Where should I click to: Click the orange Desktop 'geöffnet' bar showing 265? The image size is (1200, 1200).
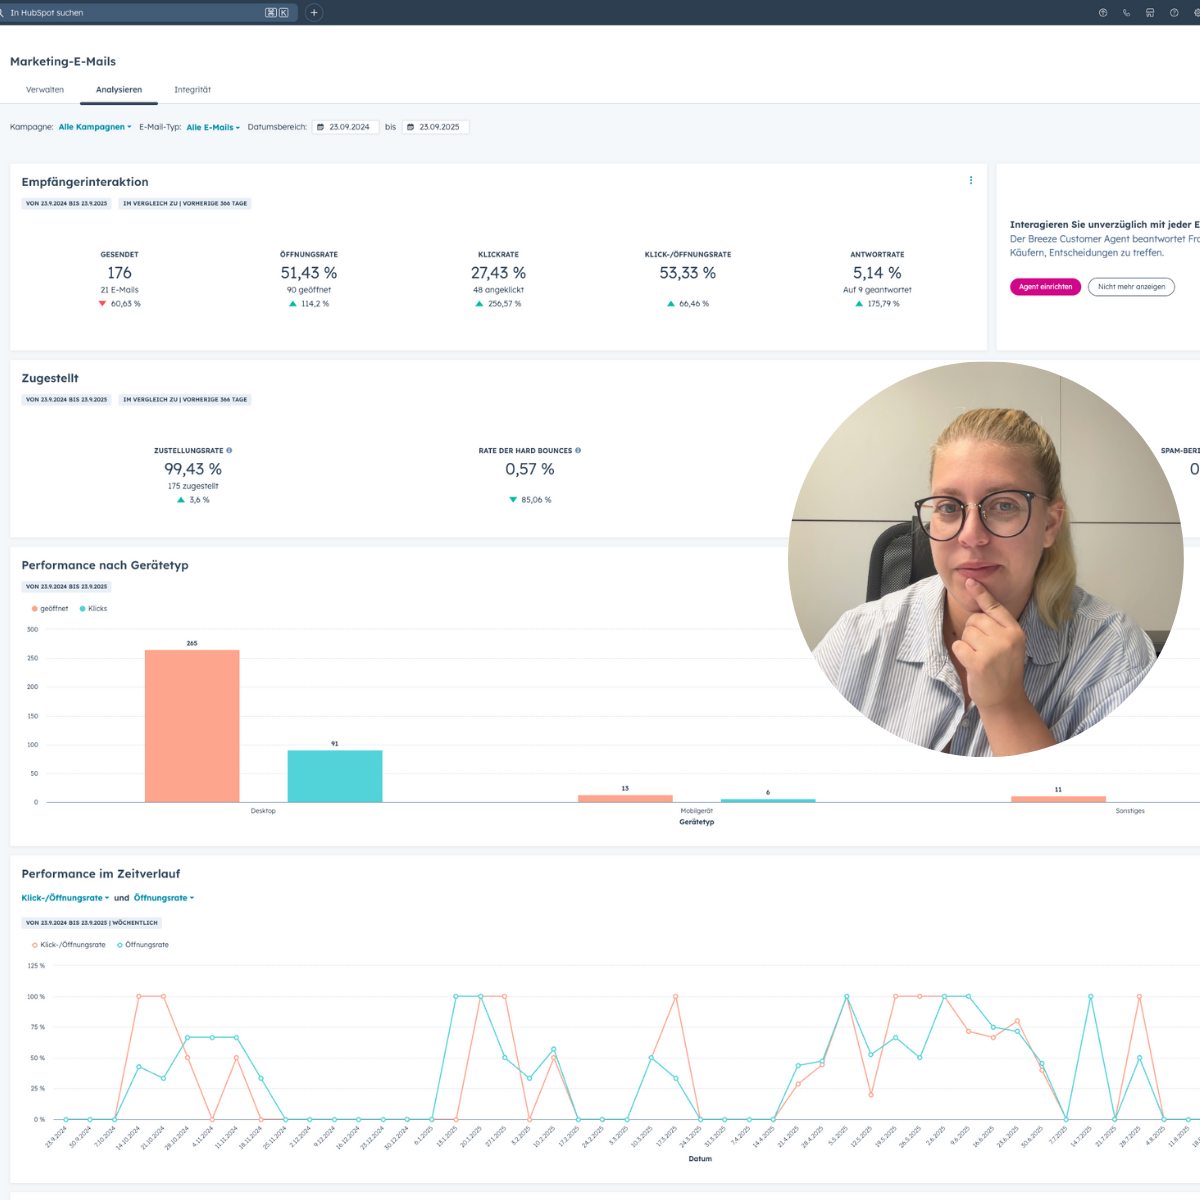pos(192,725)
